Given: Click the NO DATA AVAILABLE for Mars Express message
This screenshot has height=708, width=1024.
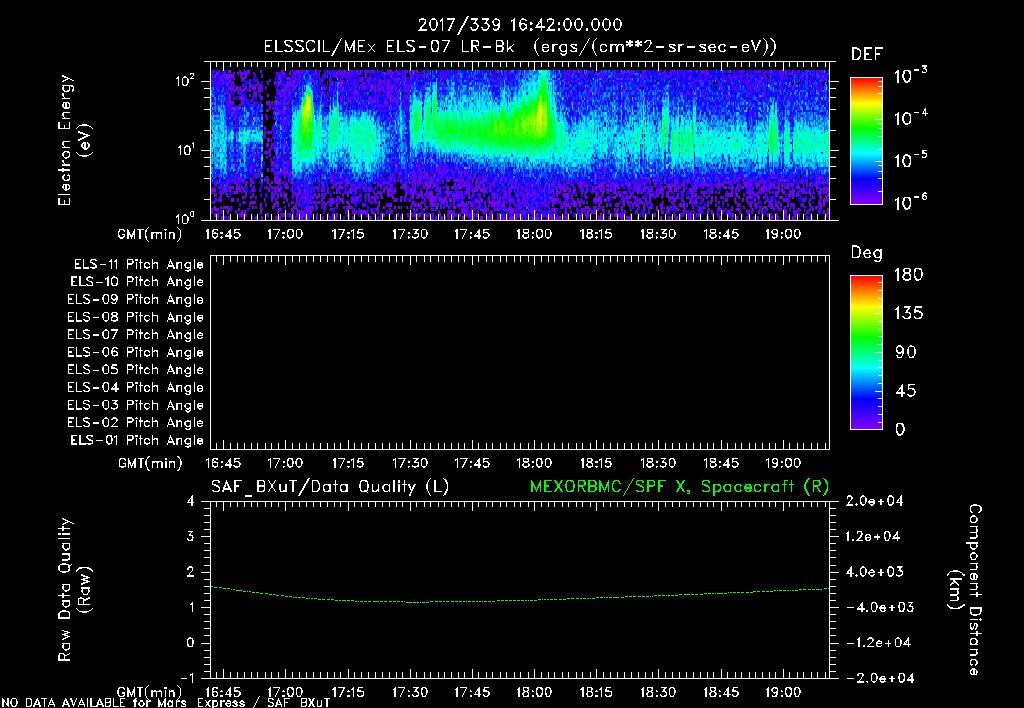Looking at the screenshot, I should pos(166,702).
